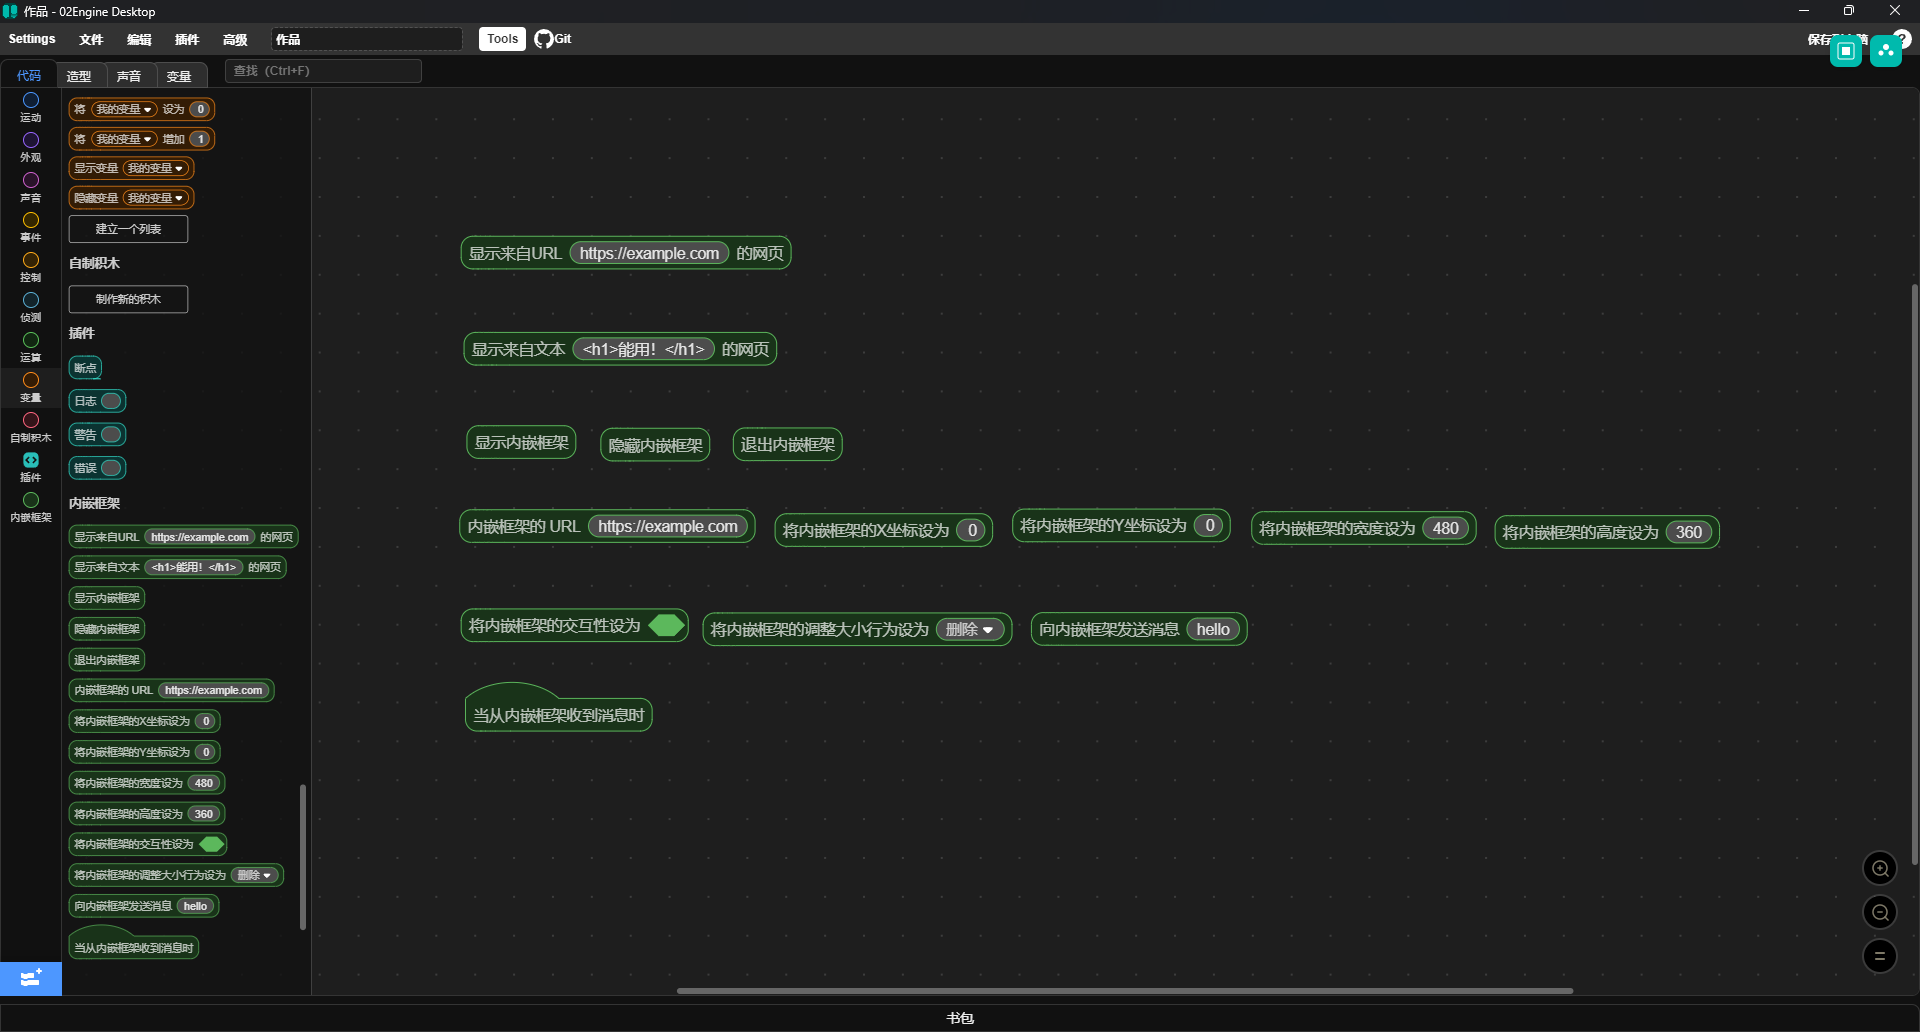Open 我的变量 dropdown in the 显示变量 block
1920x1032 pixels.
156,168
